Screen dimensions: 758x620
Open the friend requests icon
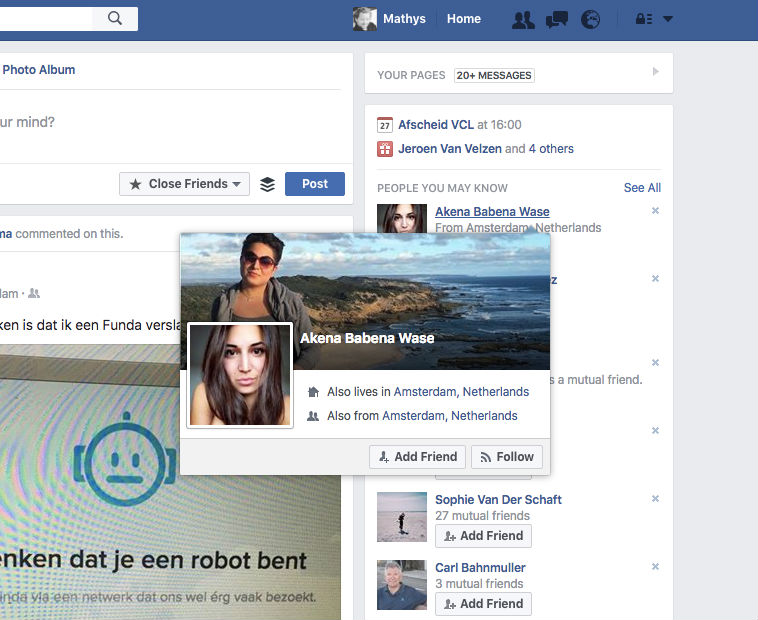[522, 19]
